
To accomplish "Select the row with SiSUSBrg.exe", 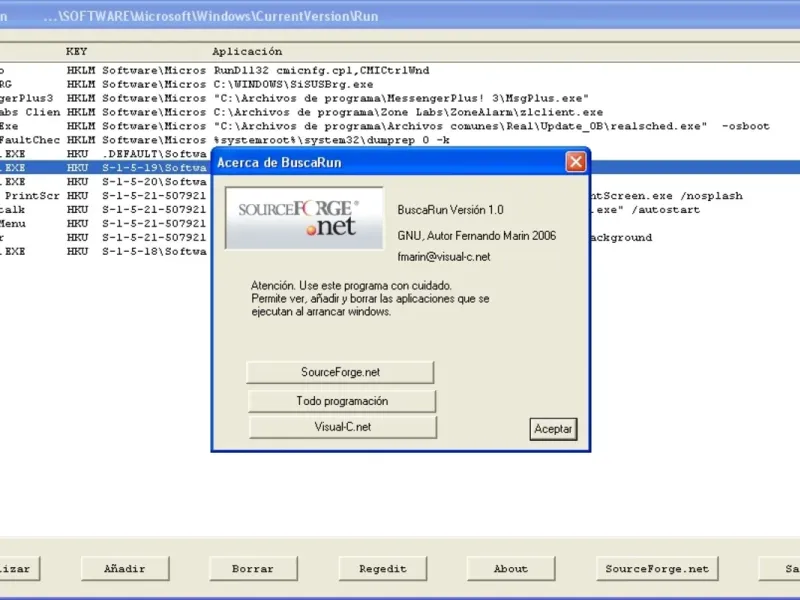I will [400, 84].
